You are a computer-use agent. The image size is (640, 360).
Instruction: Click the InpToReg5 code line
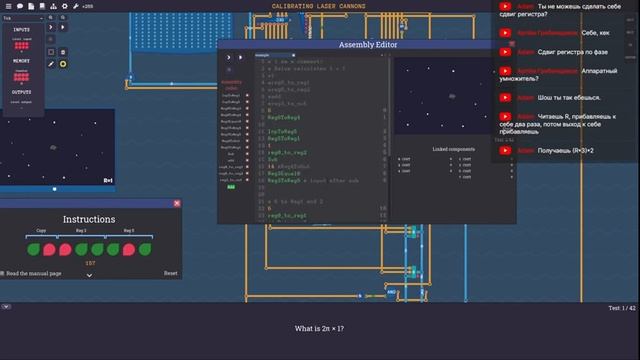(282, 131)
